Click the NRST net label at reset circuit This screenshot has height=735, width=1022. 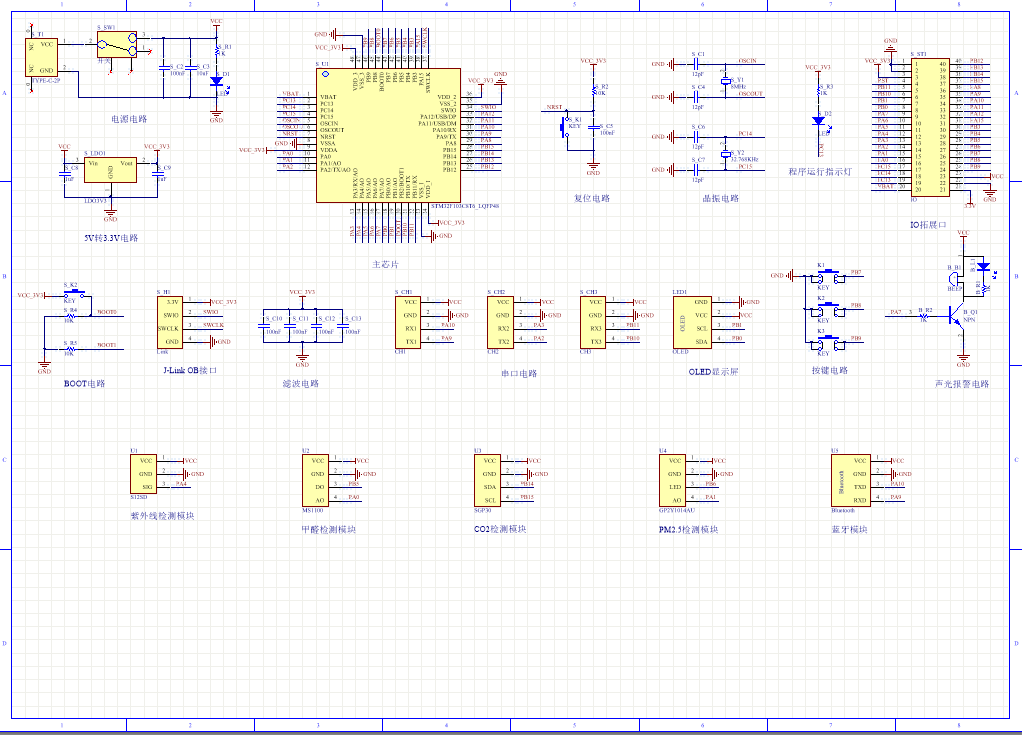coord(554,107)
